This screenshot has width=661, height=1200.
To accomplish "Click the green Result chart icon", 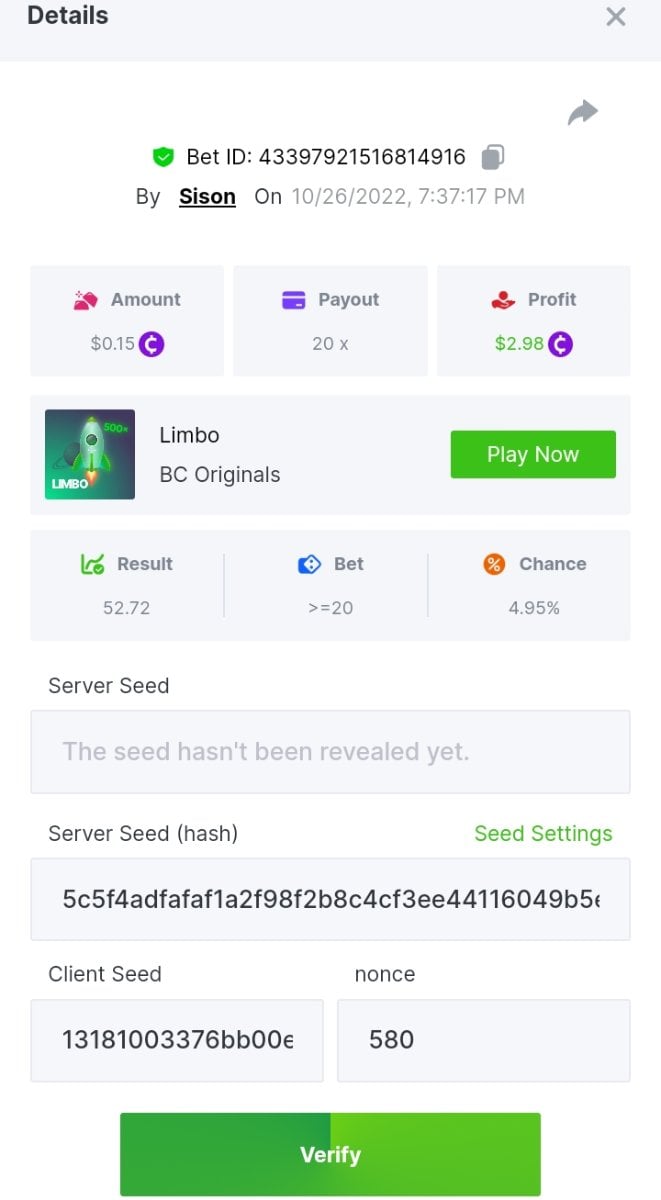I will point(92,564).
